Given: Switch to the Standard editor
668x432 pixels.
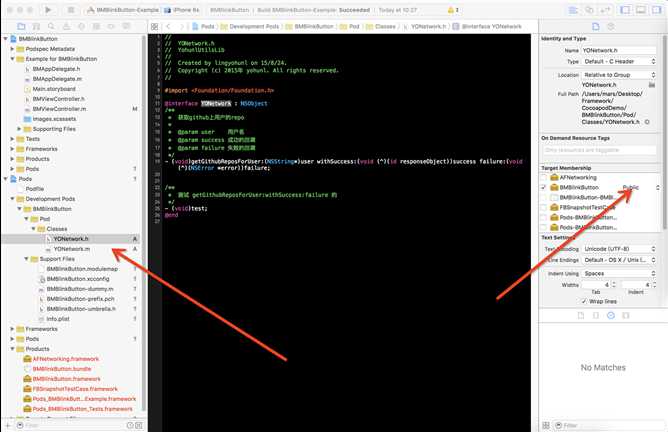Looking at the screenshot, I should point(573,10).
